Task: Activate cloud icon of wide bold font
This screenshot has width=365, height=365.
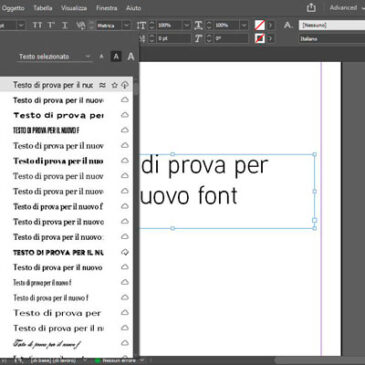Action: 125,115
